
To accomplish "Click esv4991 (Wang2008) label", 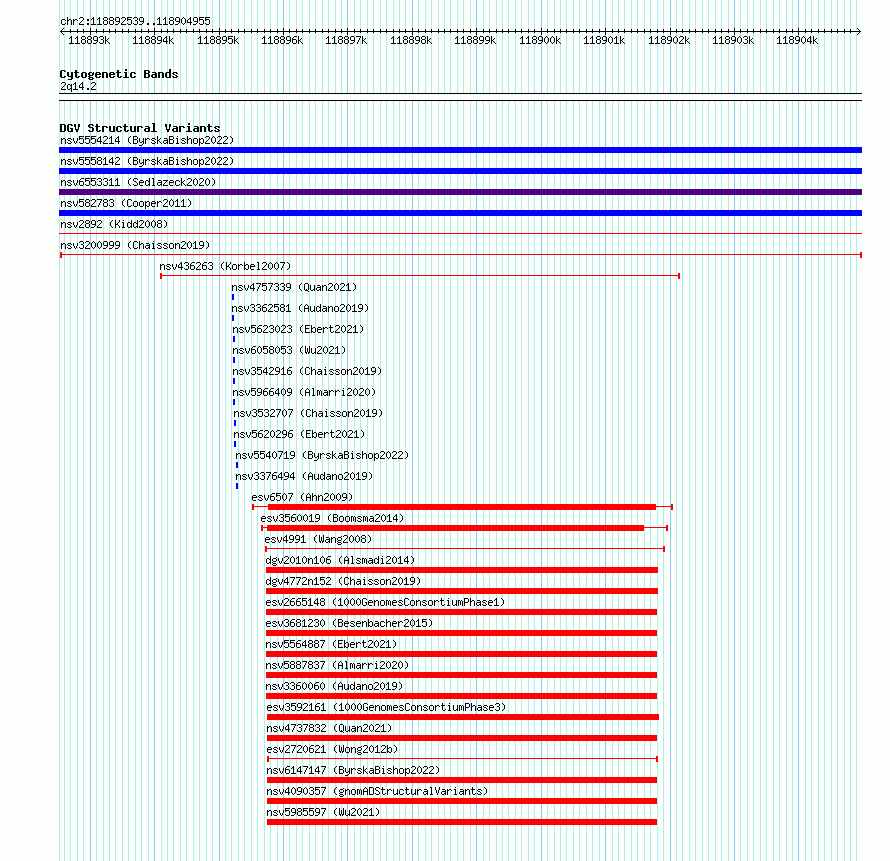I will point(318,539).
